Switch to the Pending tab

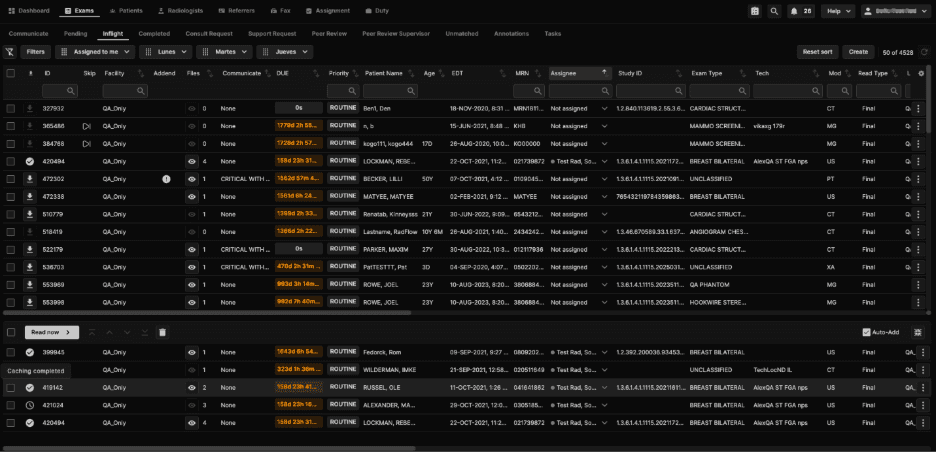[x=76, y=33]
